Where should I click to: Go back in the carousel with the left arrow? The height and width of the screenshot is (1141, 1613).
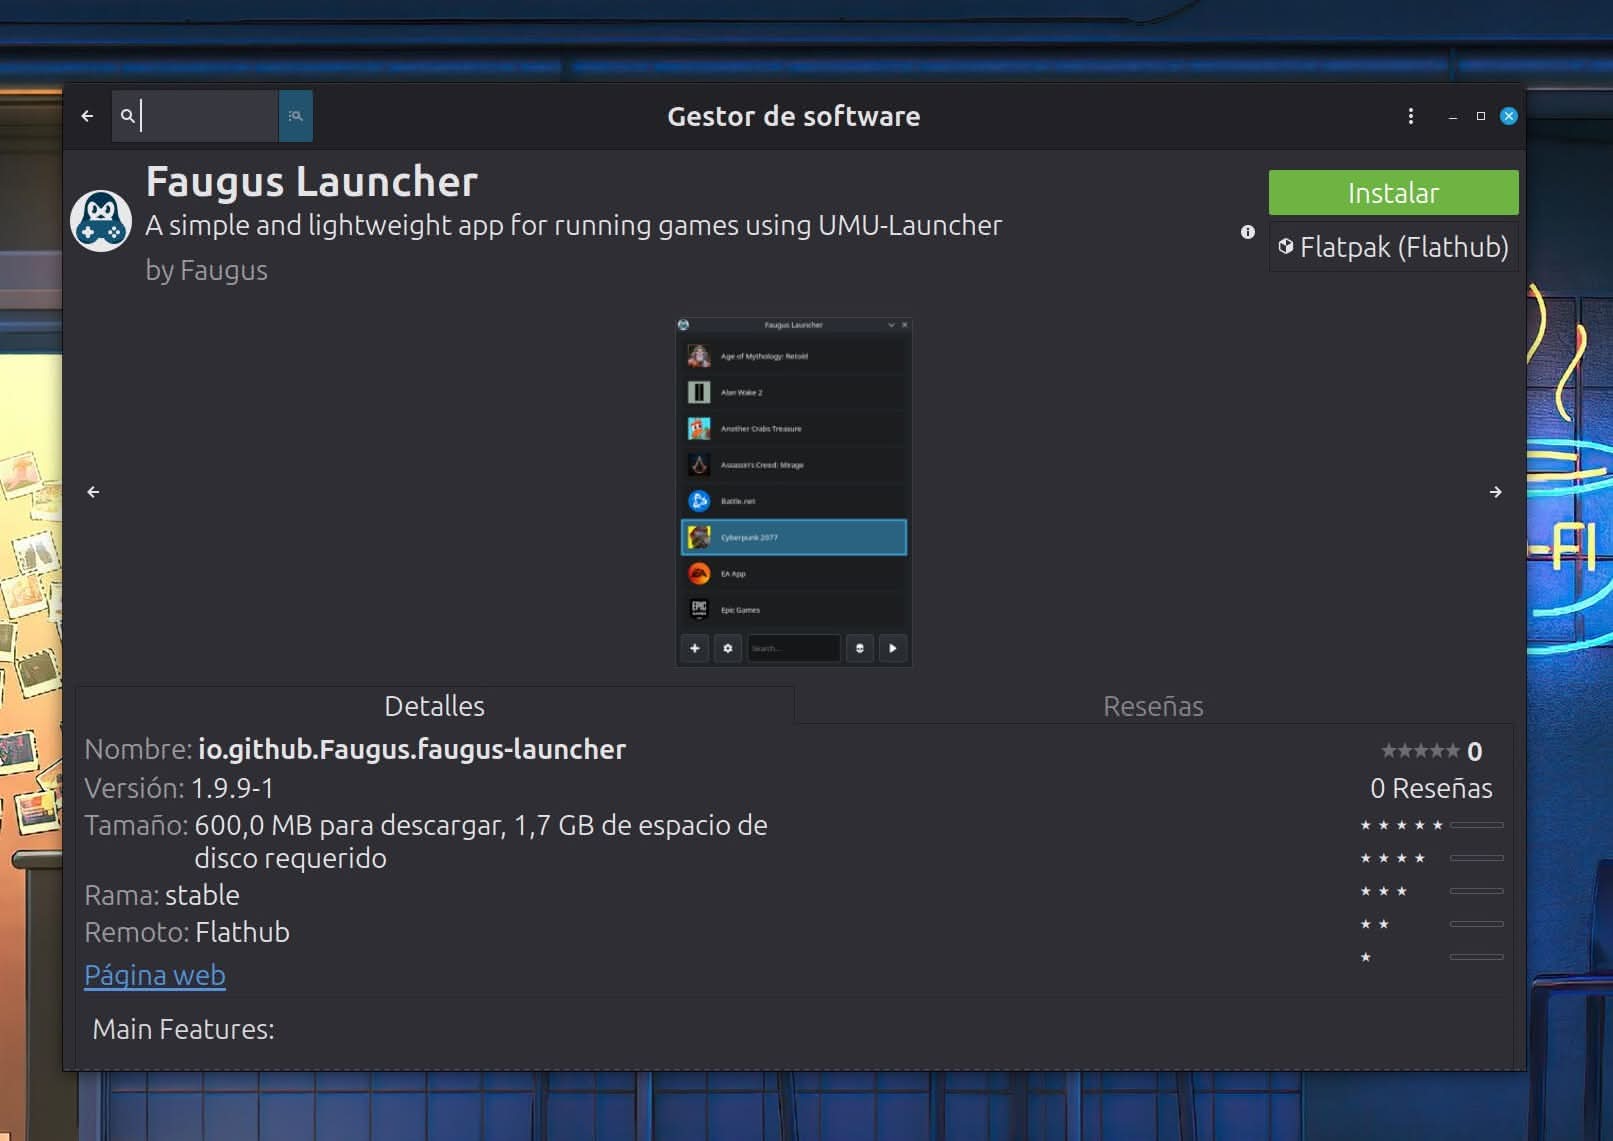(x=94, y=492)
